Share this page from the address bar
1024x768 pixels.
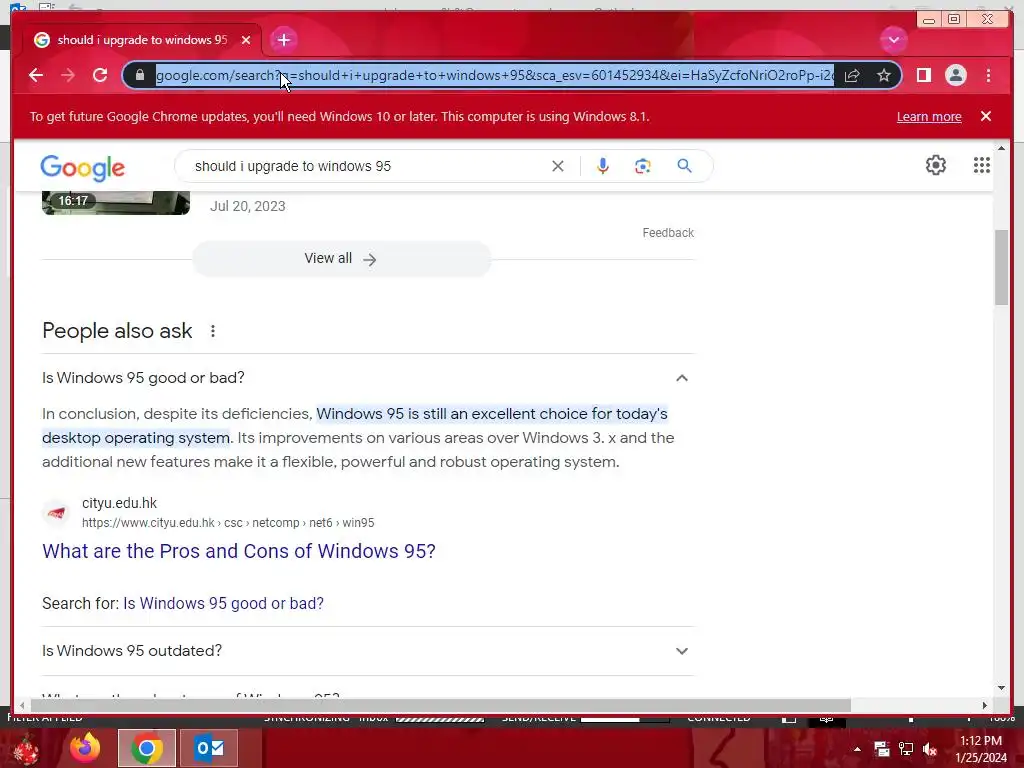coord(852,75)
